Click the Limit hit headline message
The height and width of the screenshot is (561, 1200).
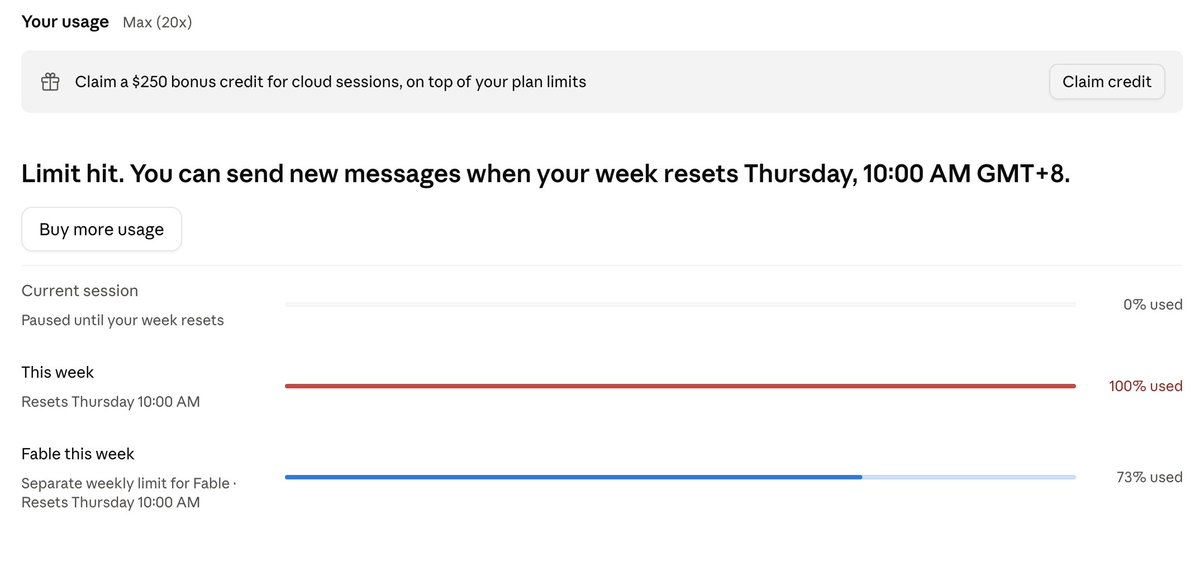tap(545, 174)
